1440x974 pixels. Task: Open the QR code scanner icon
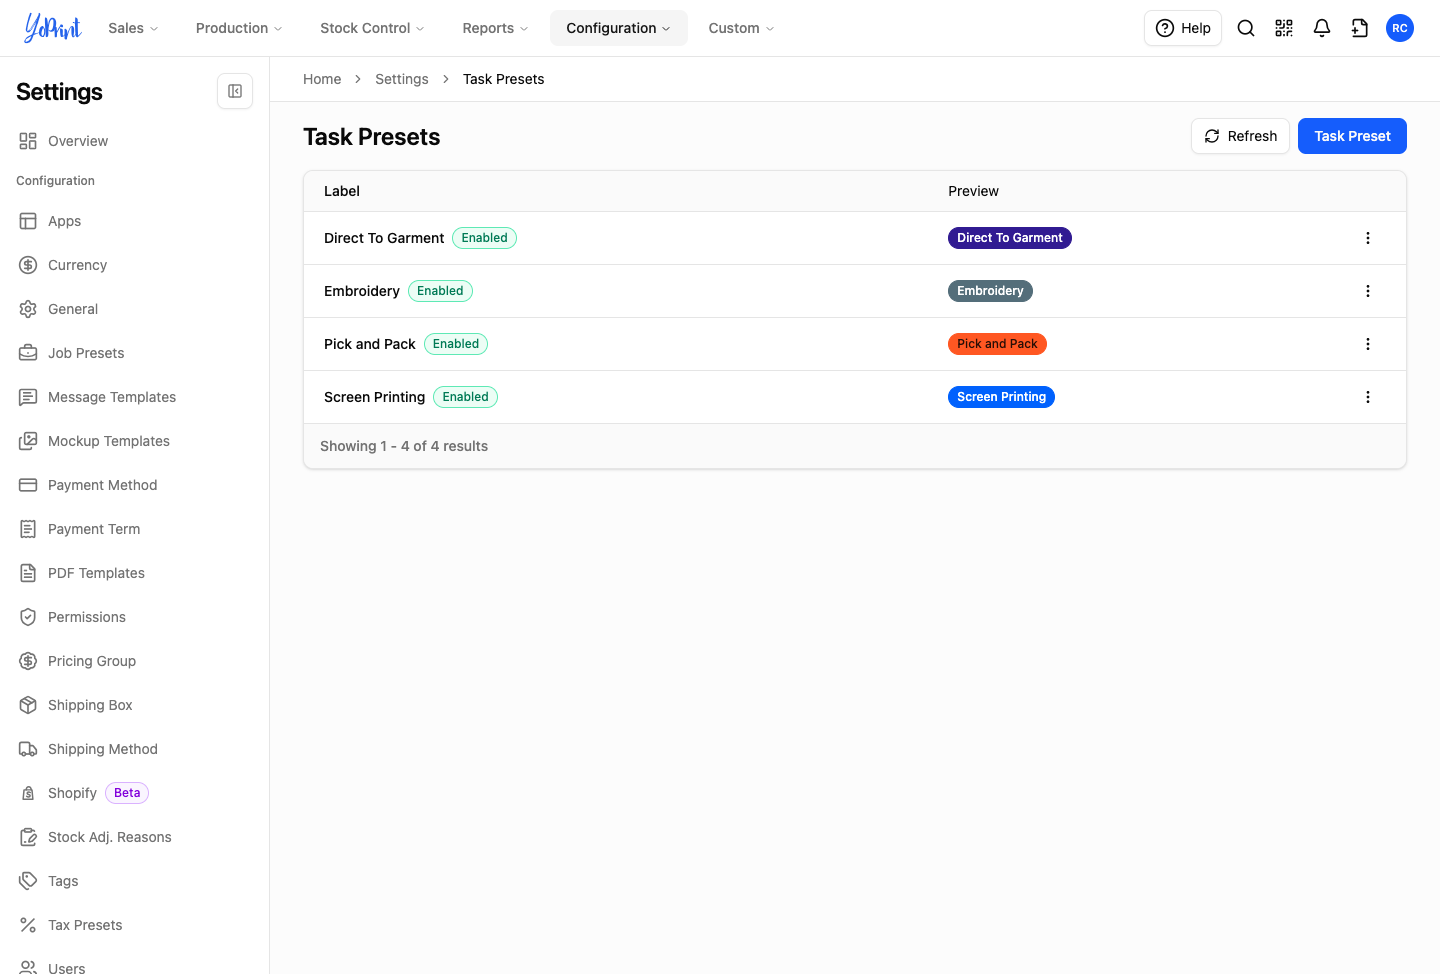[1284, 28]
